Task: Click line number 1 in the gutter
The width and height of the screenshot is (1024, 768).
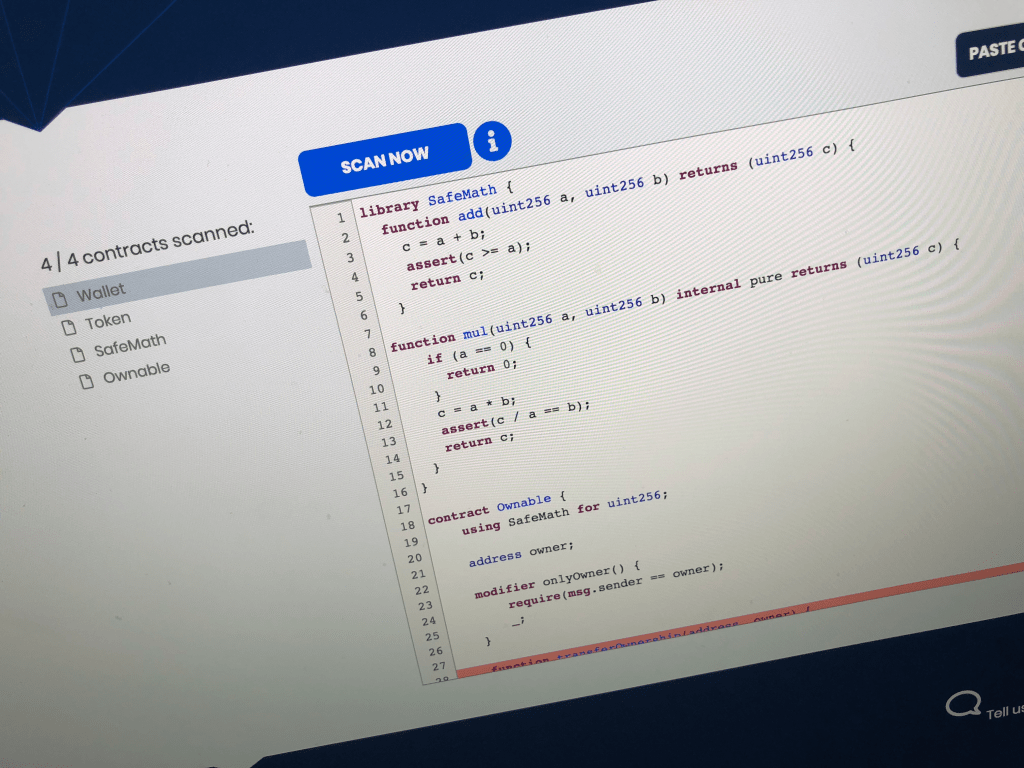Action: [x=340, y=218]
